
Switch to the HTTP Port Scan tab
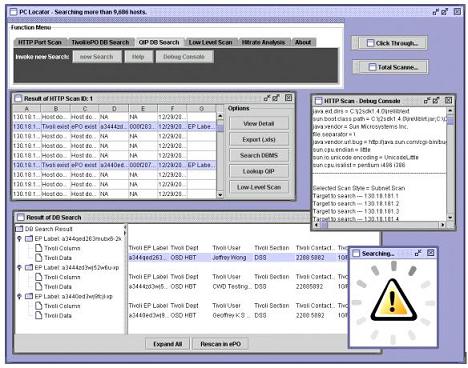(40, 42)
